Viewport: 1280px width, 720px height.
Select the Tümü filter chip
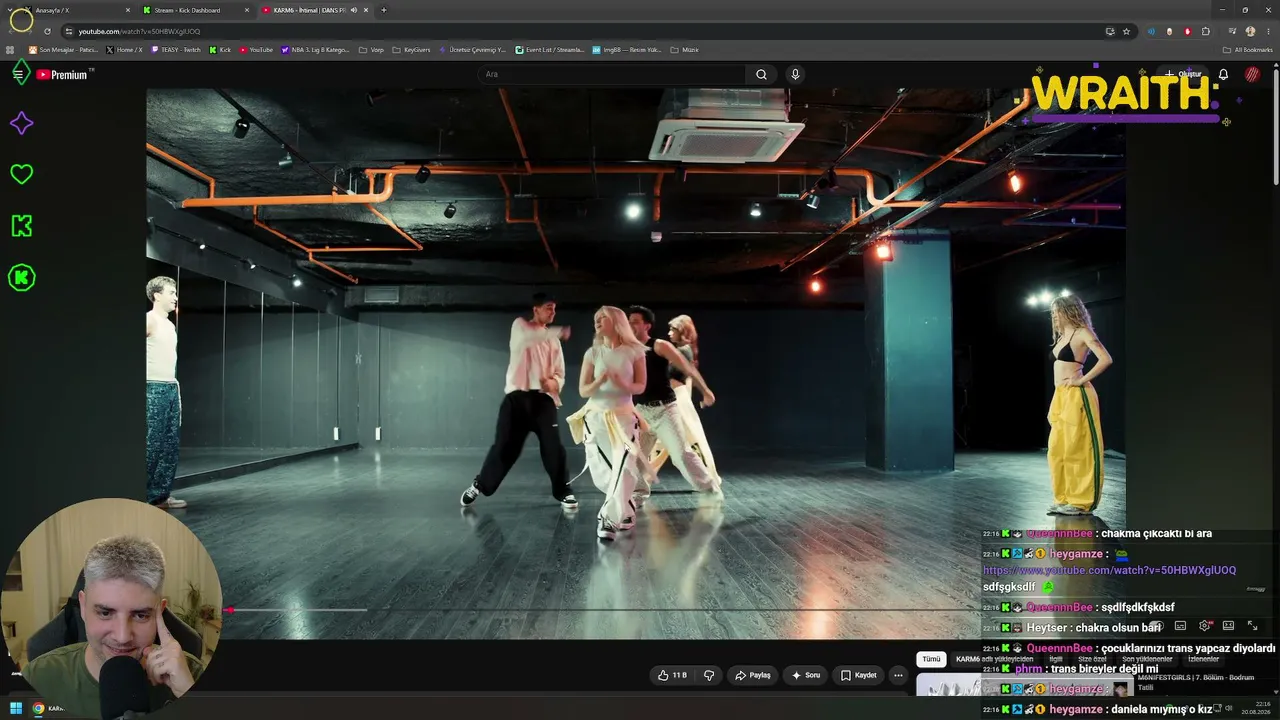931,659
